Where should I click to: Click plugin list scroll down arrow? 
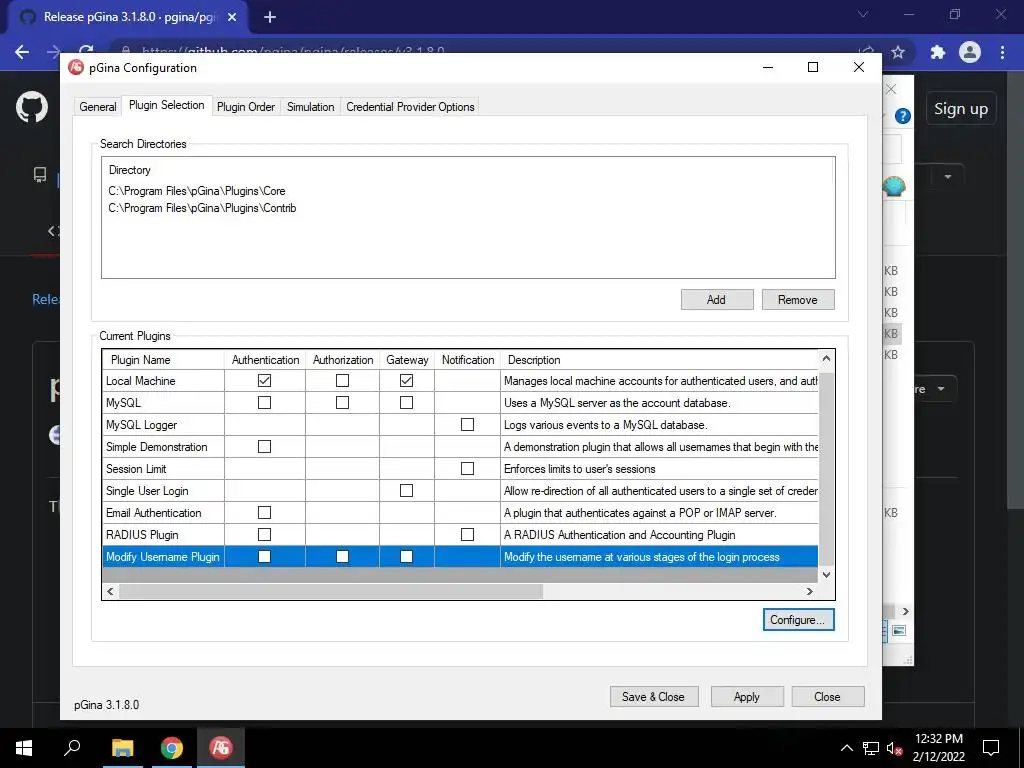[826, 575]
